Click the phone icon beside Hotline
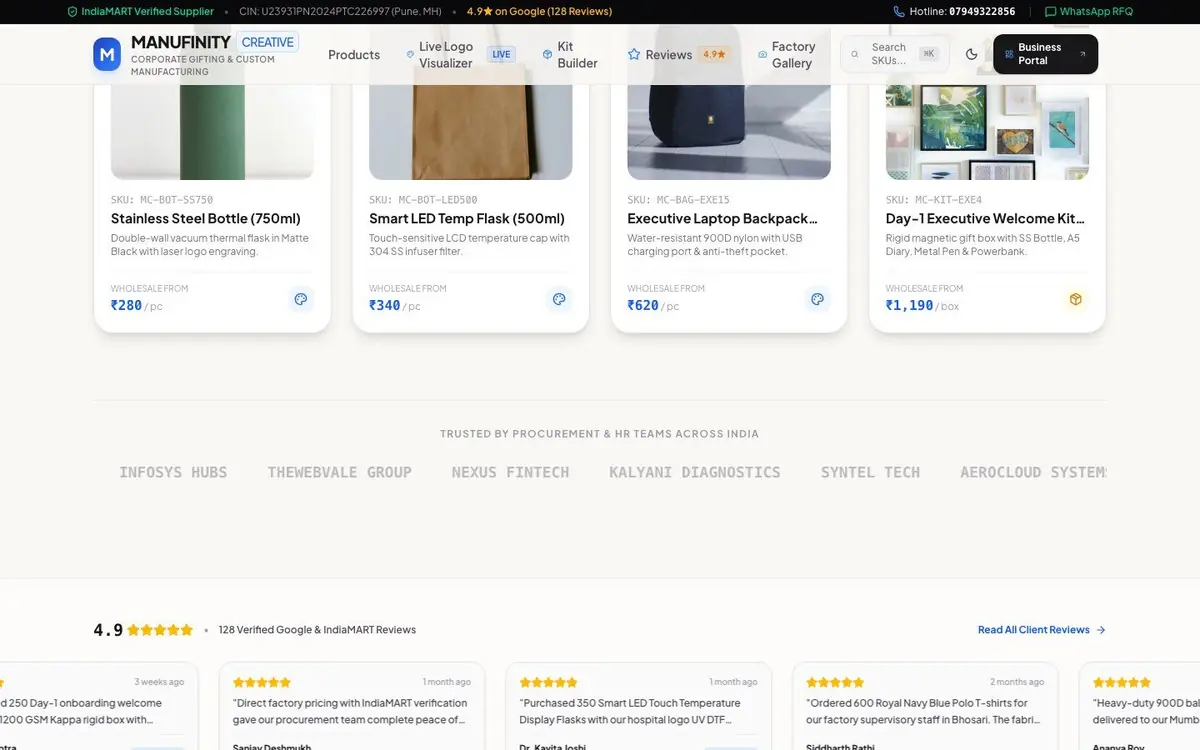Viewport: 1200px width, 750px height. pos(899,12)
